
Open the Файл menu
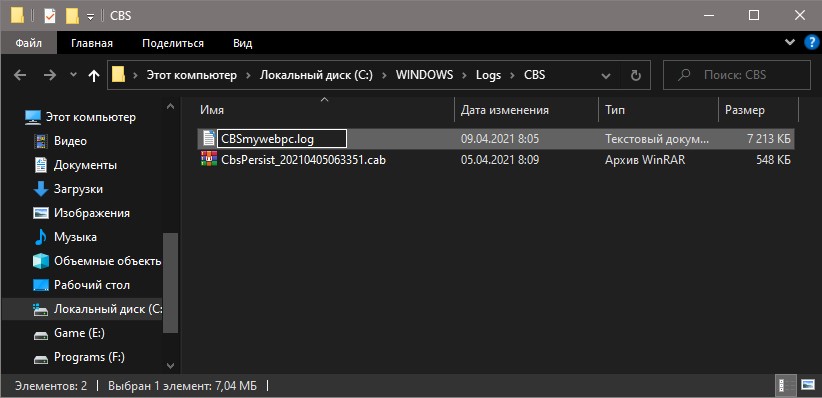tap(28, 43)
